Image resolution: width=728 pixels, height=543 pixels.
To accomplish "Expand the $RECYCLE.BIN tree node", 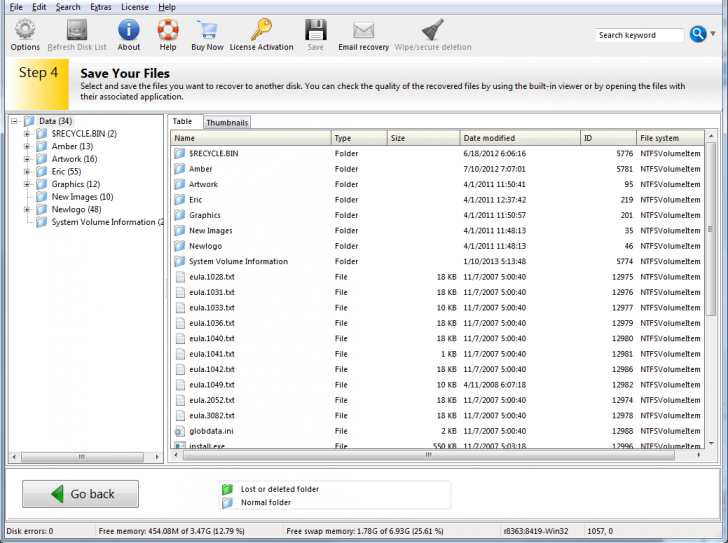I will [x=27, y=134].
